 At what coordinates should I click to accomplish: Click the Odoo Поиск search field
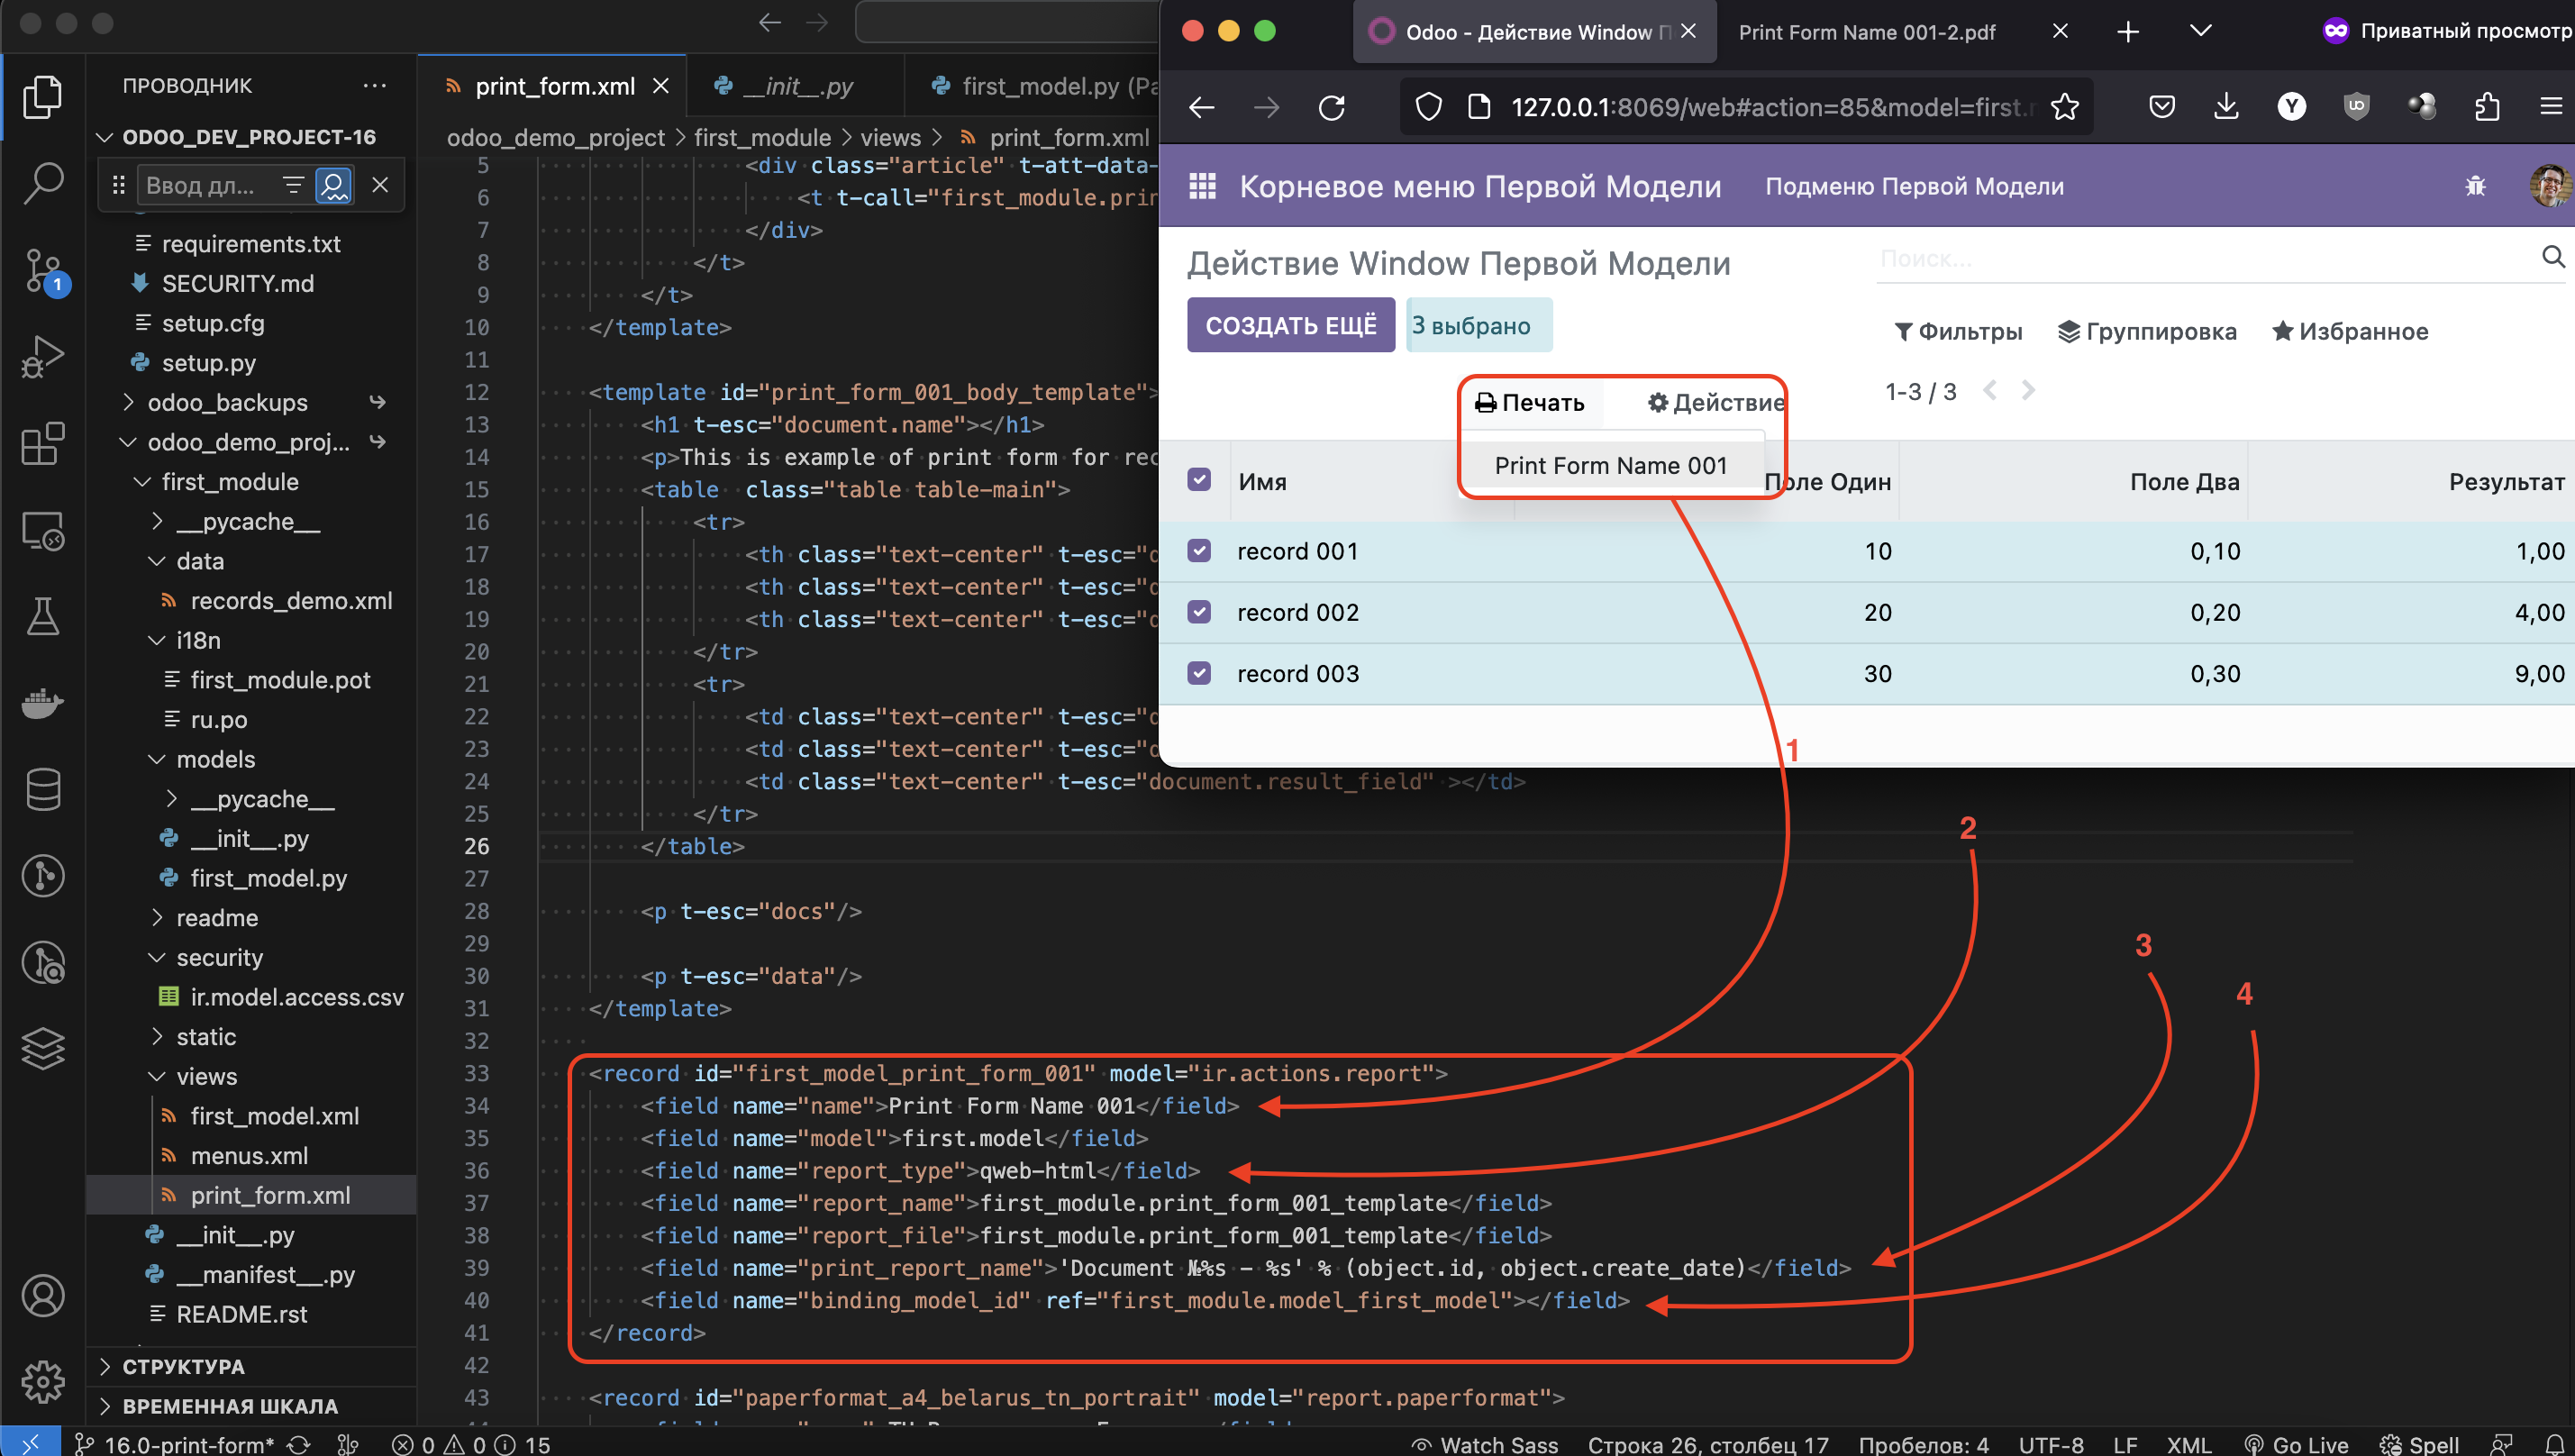pos(2205,259)
